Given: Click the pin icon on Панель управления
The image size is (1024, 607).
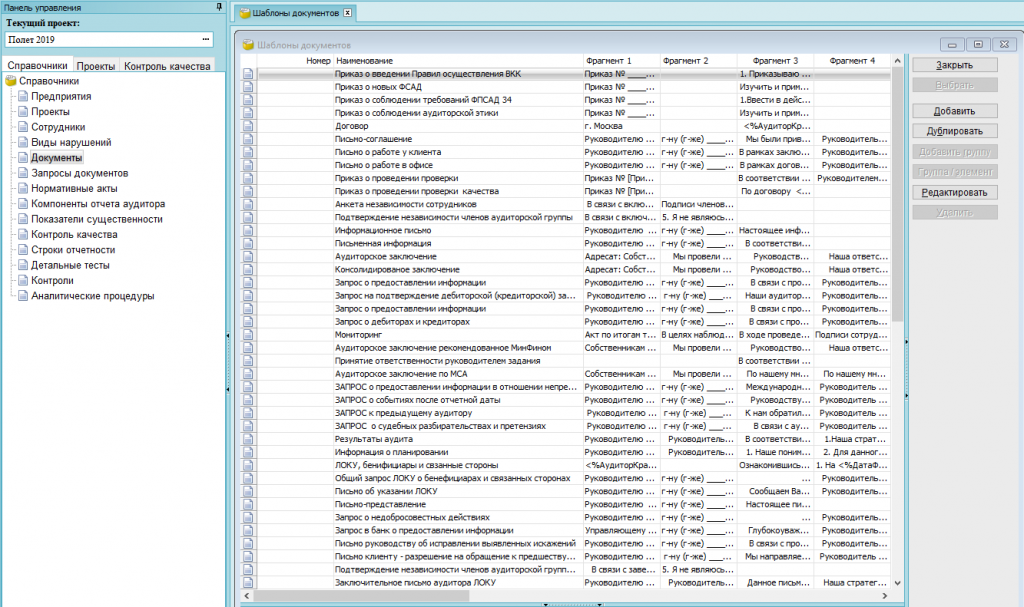Looking at the screenshot, I should point(219,7).
